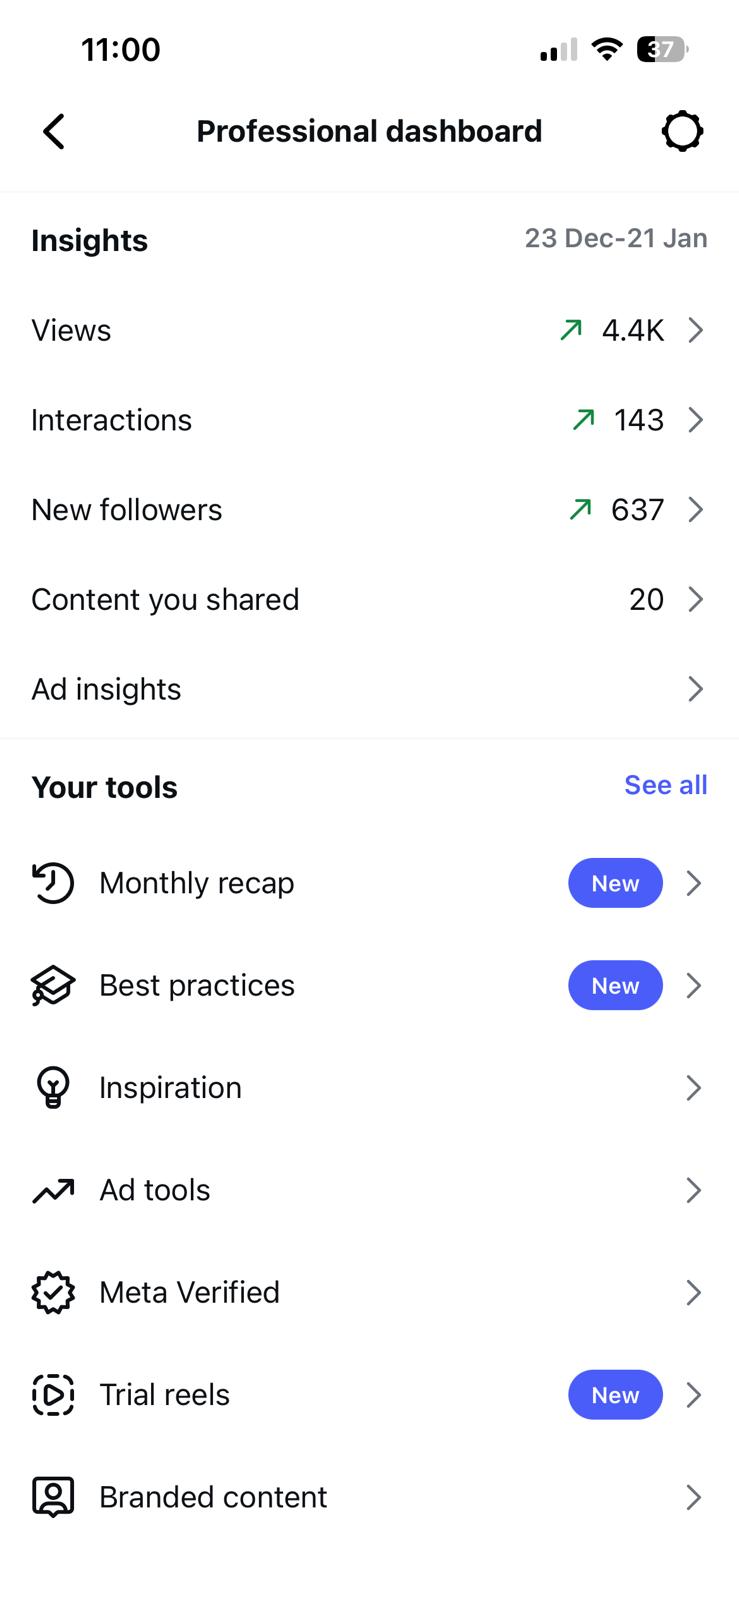
Task: Open Interactions details via its chevron
Action: [x=696, y=420]
